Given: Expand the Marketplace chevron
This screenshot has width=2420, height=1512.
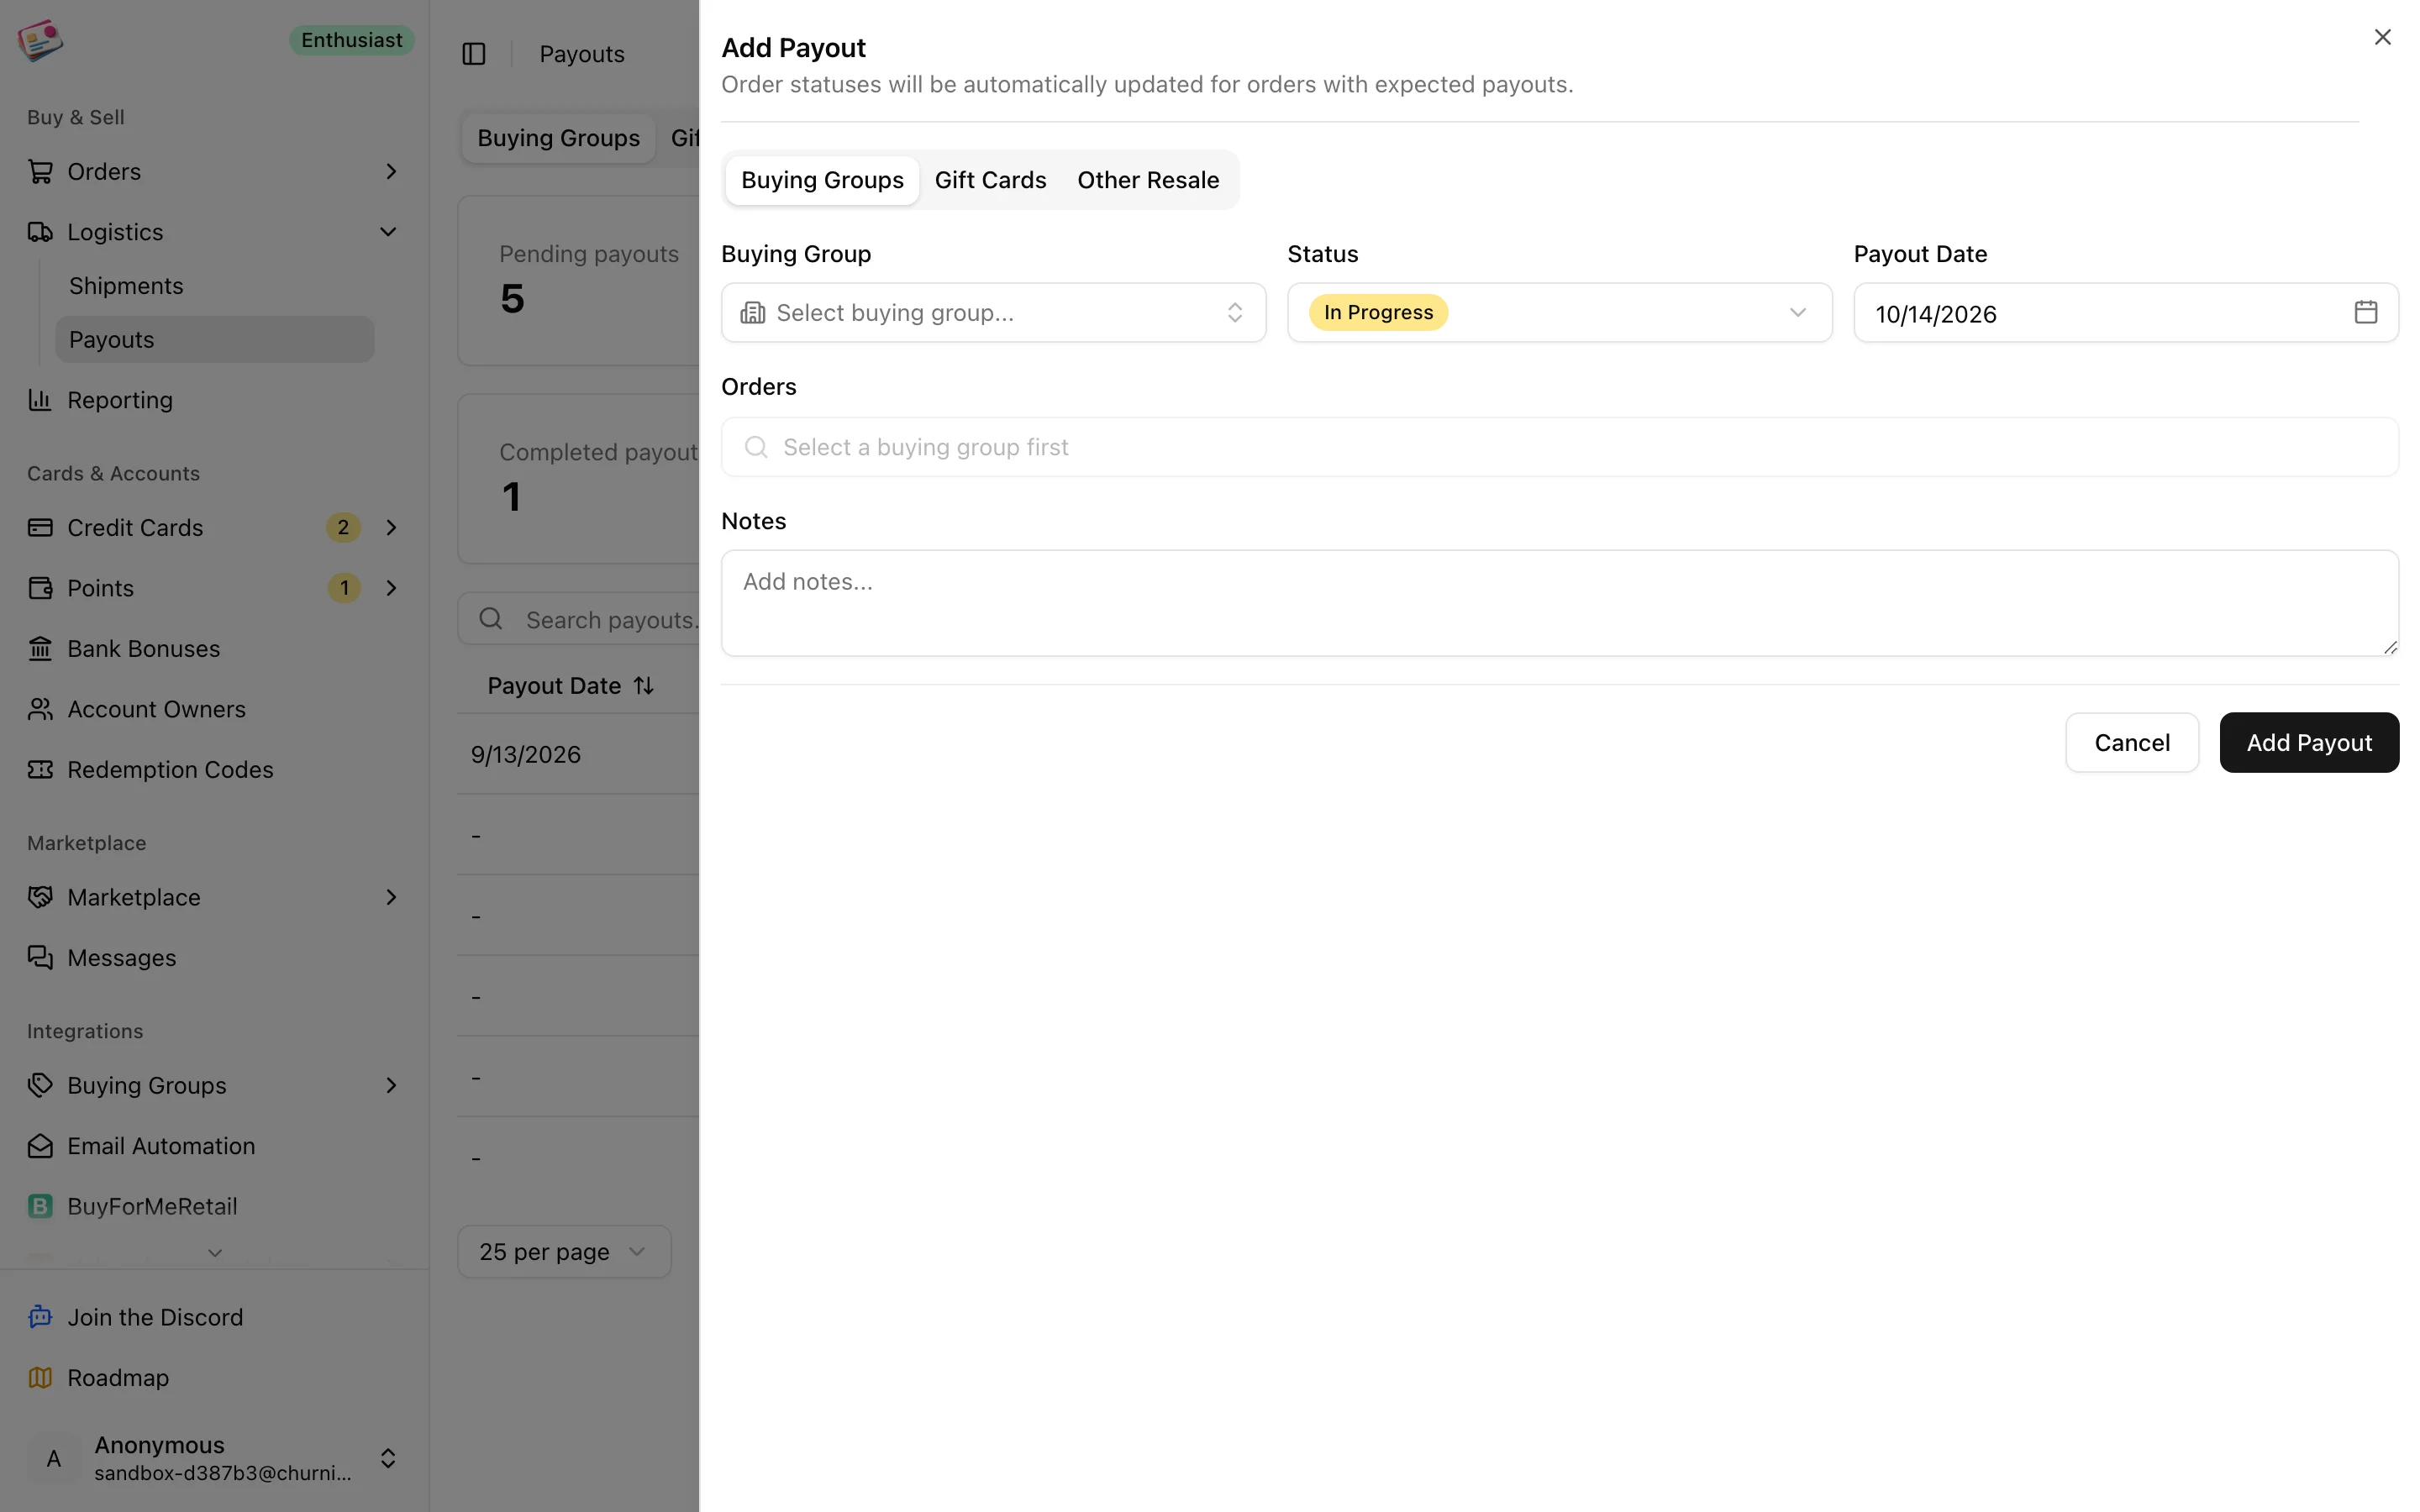Looking at the screenshot, I should coord(391,897).
